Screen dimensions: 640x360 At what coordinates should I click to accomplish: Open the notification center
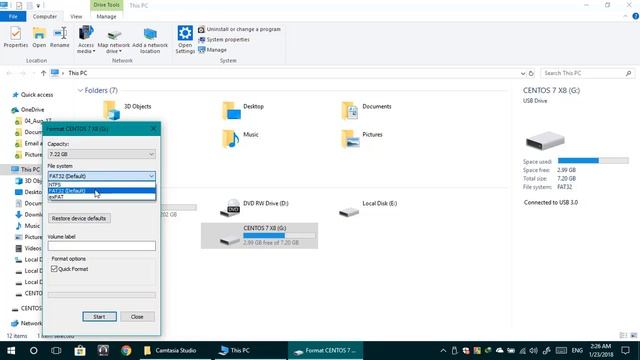tap(625, 351)
